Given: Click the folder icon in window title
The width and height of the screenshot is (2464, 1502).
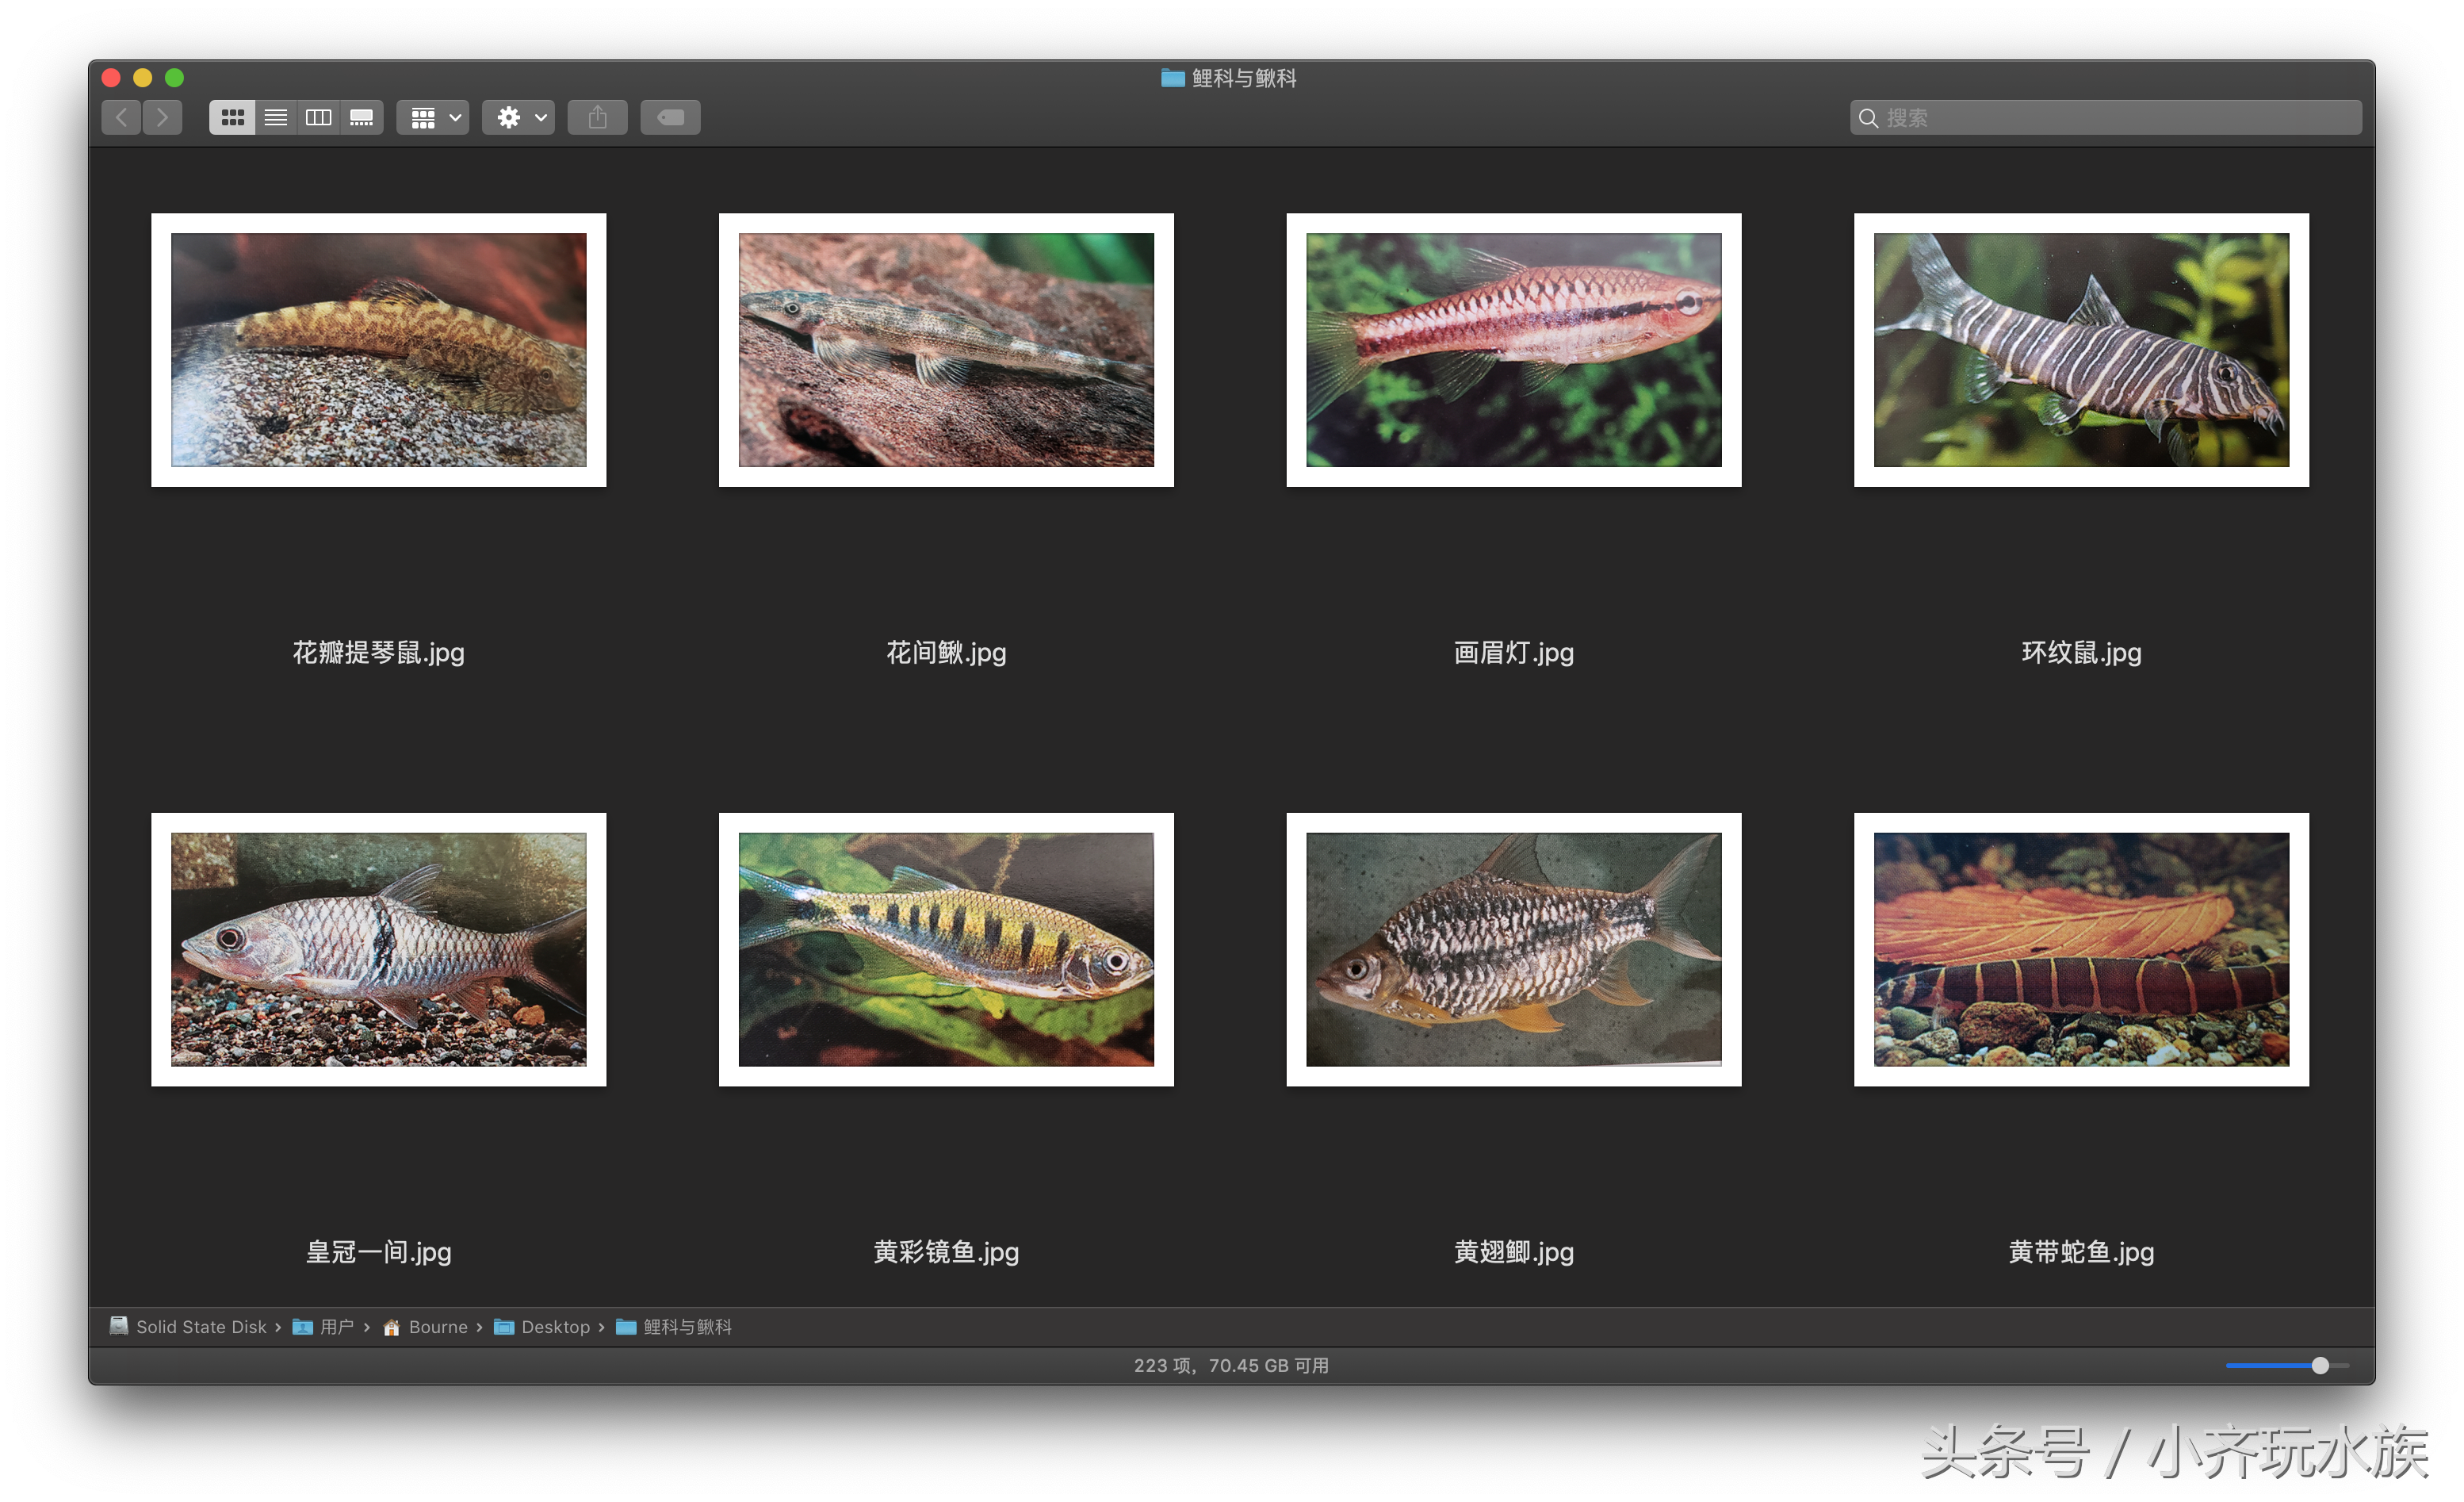Looking at the screenshot, I should coord(1173,78).
